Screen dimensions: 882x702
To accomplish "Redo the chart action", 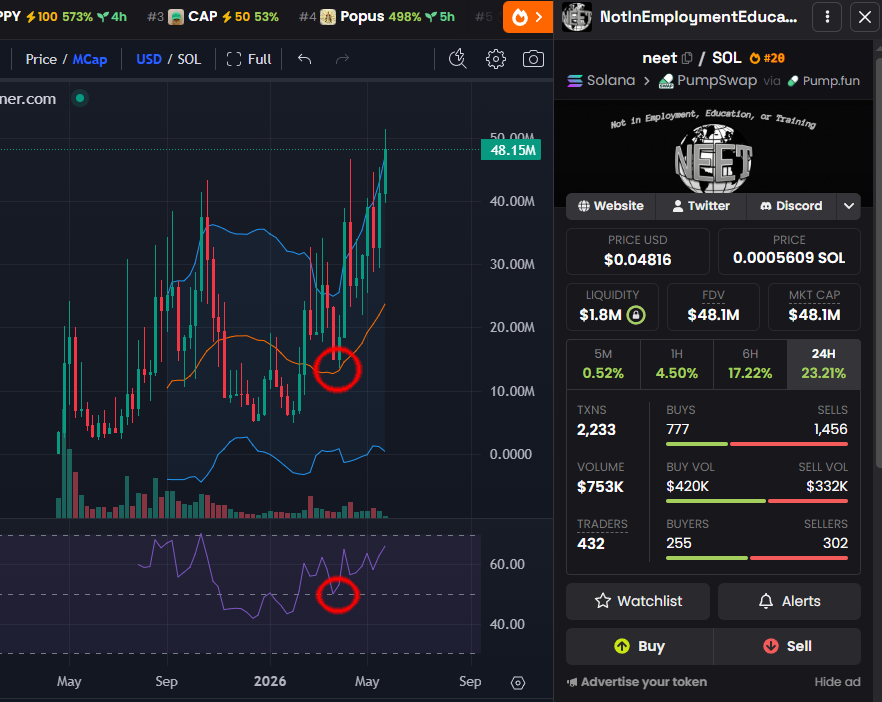I will [x=342, y=59].
